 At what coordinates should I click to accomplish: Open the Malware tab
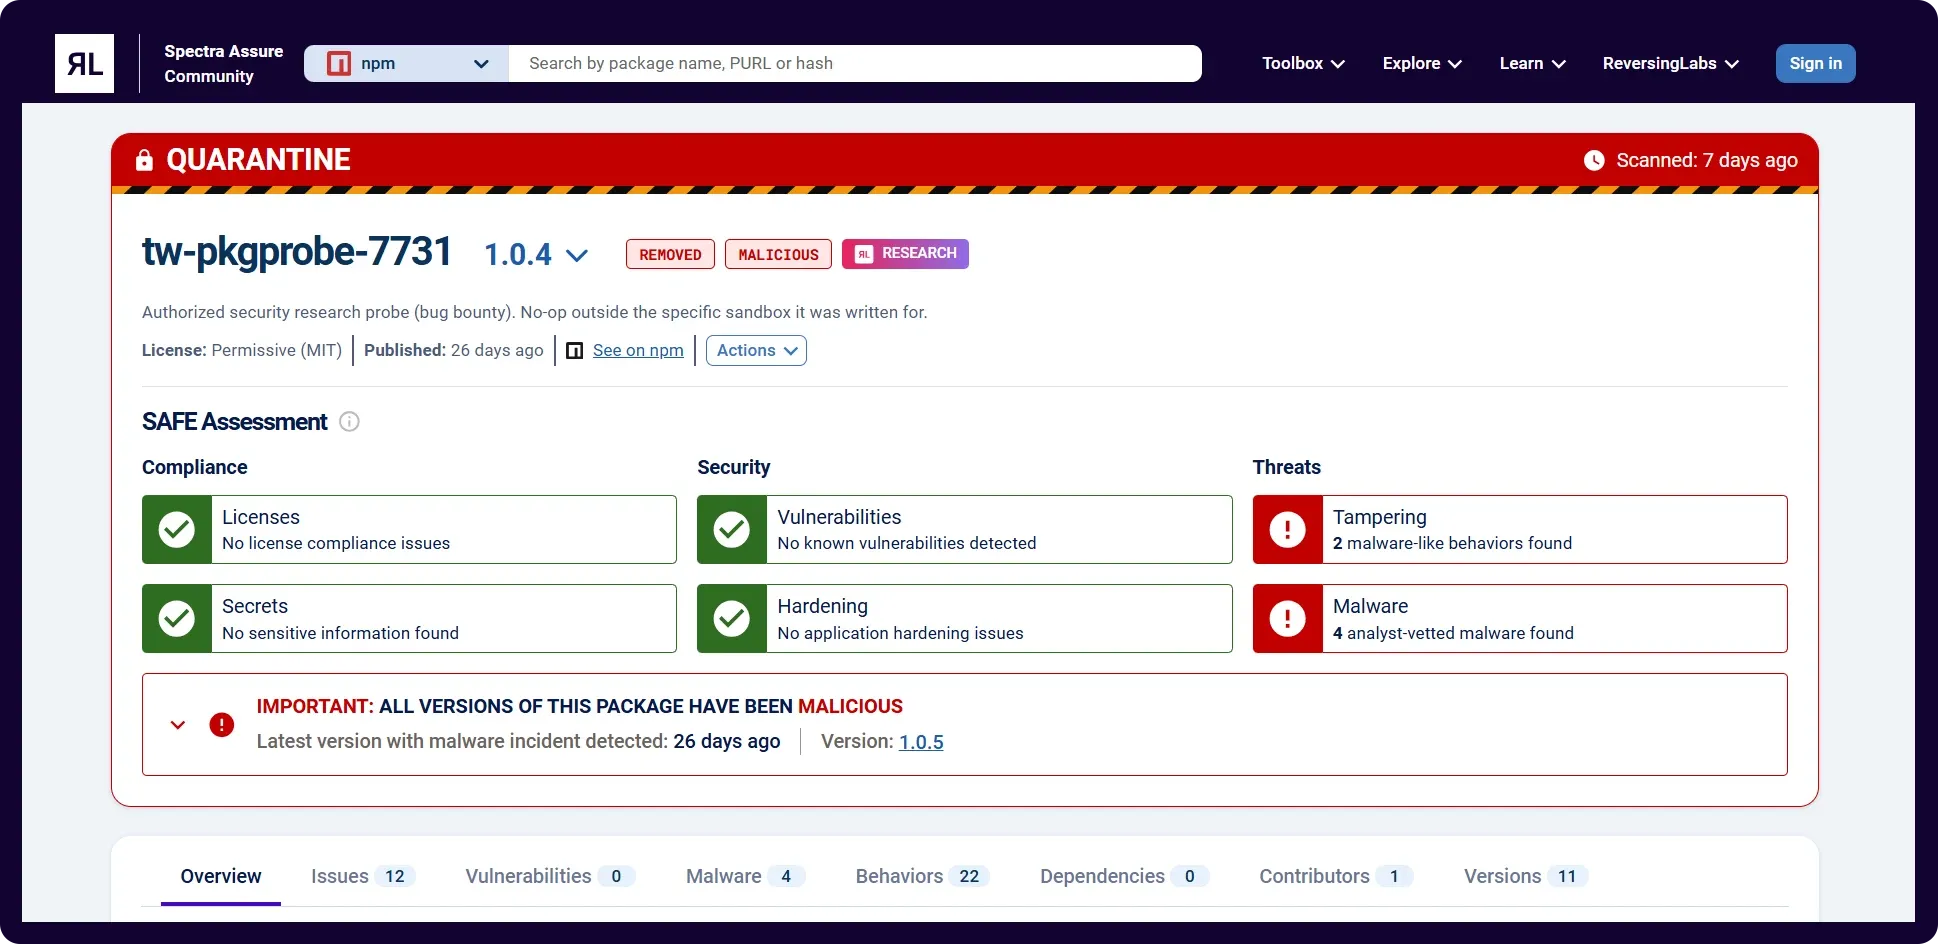[x=745, y=876]
